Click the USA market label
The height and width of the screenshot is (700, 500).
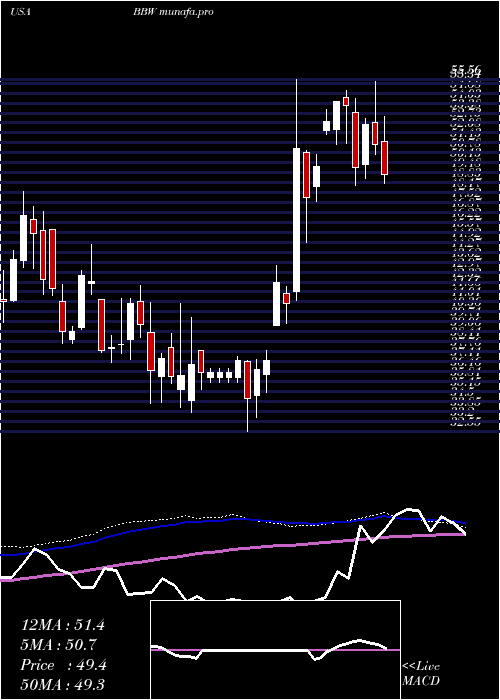click(20, 12)
